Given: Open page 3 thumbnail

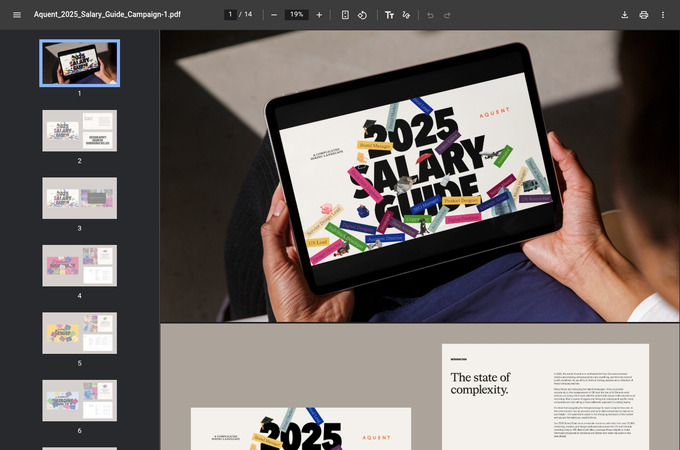Looking at the screenshot, I should tap(80, 198).
